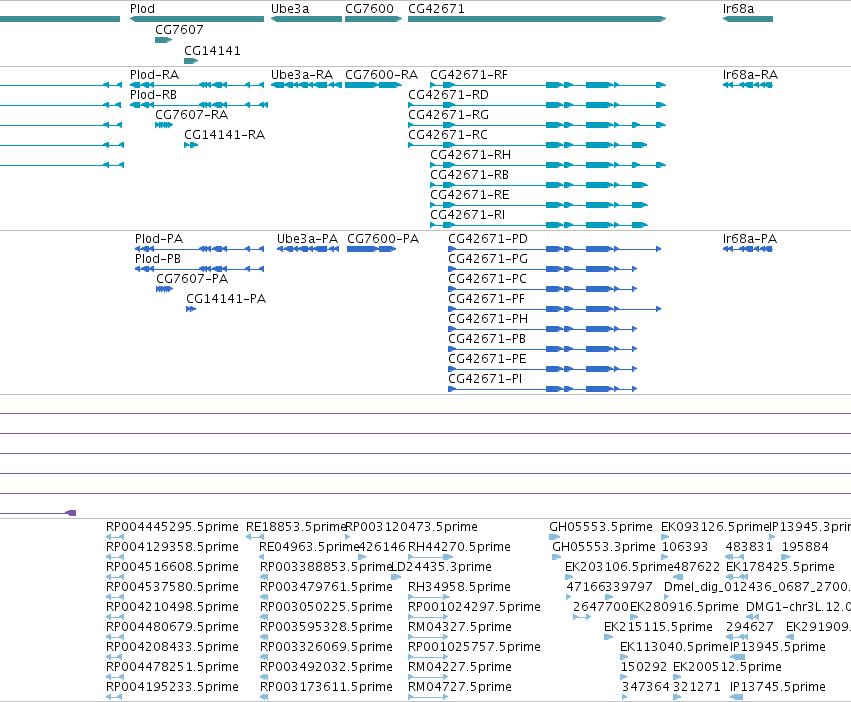Click the CG7607 gene label
This screenshot has height=702, width=851.
pos(179,29)
